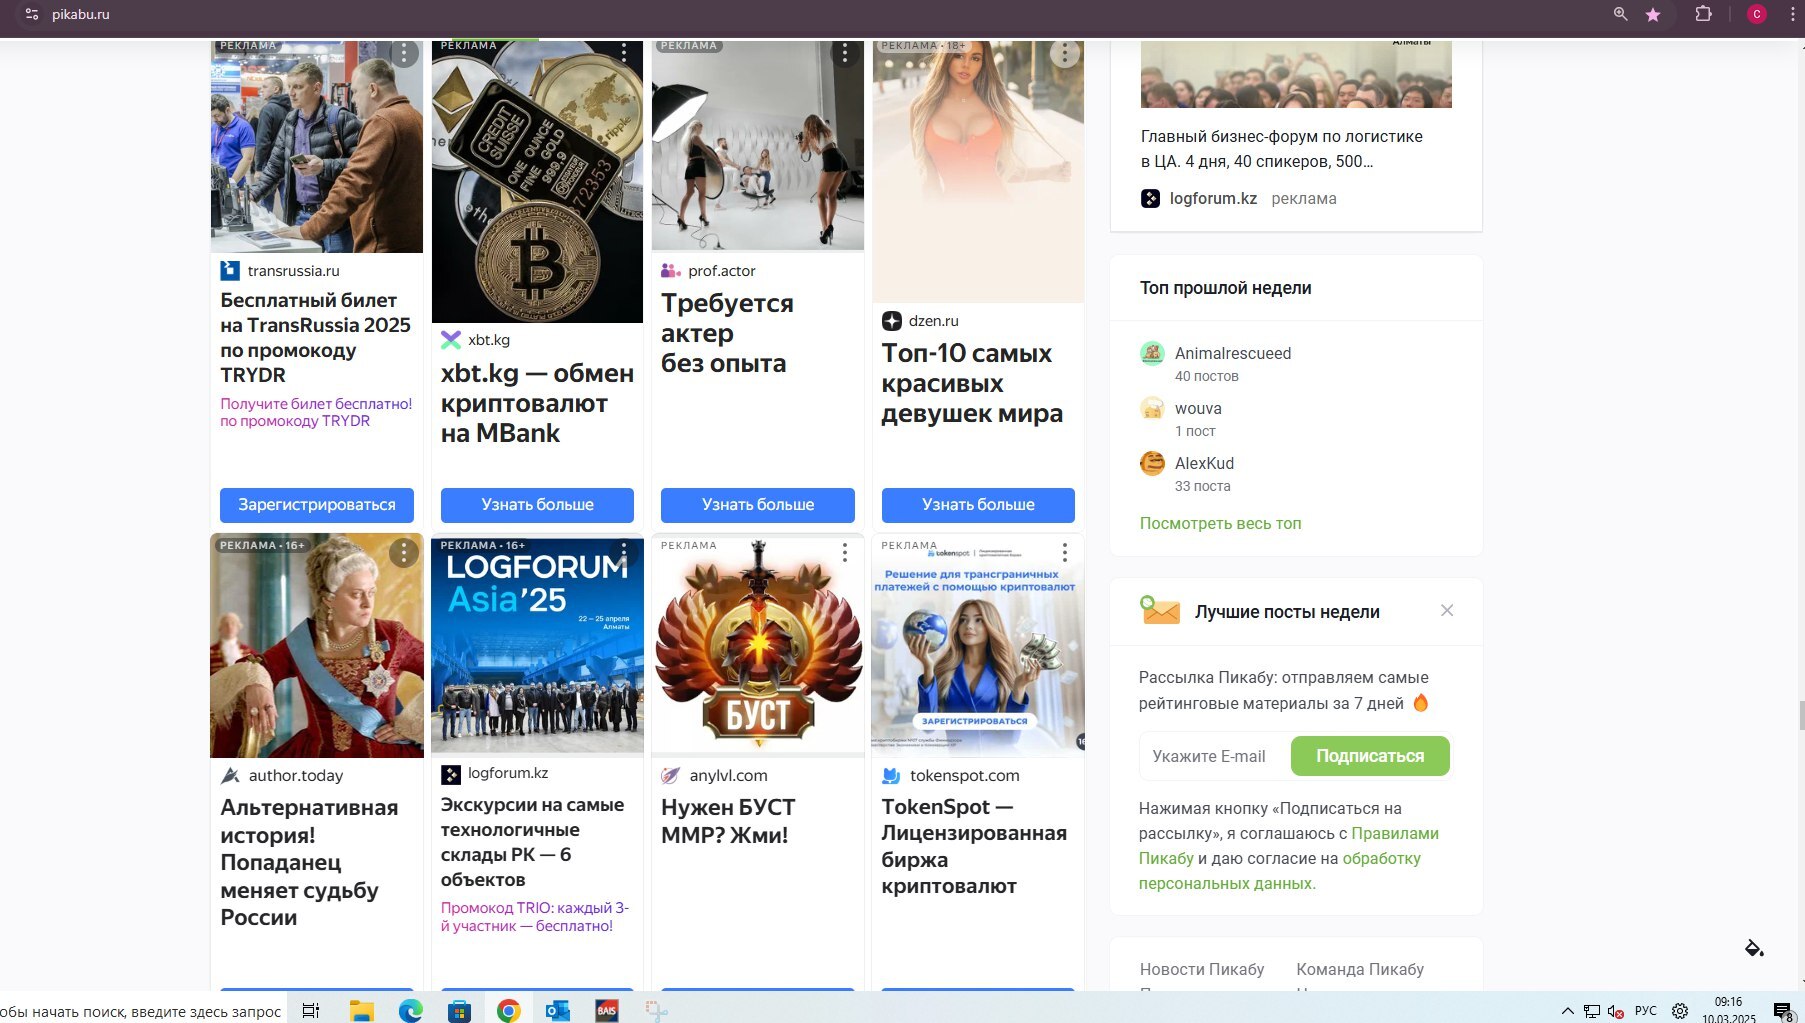This screenshot has width=1805, height=1023.
Task: Open Команда Пикабу footer link
Action: [x=1360, y=969]
